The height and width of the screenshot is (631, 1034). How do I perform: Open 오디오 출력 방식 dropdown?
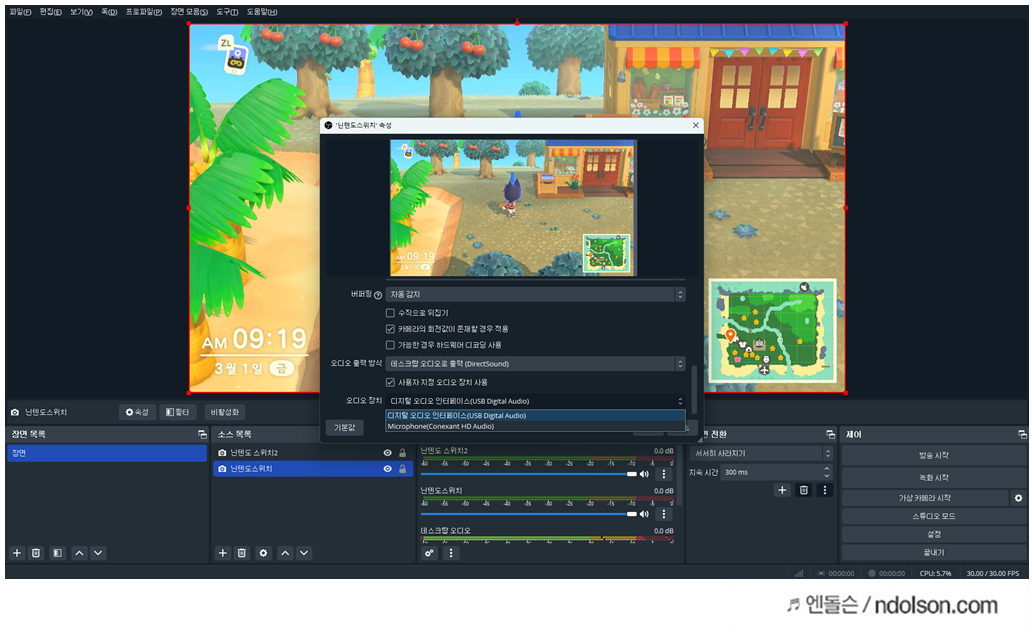tap(535, 364)
